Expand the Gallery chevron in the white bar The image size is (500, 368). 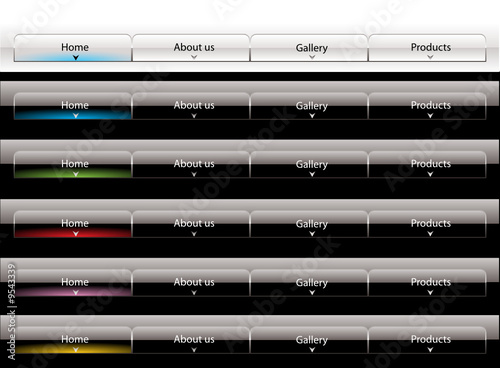point(312,57)
